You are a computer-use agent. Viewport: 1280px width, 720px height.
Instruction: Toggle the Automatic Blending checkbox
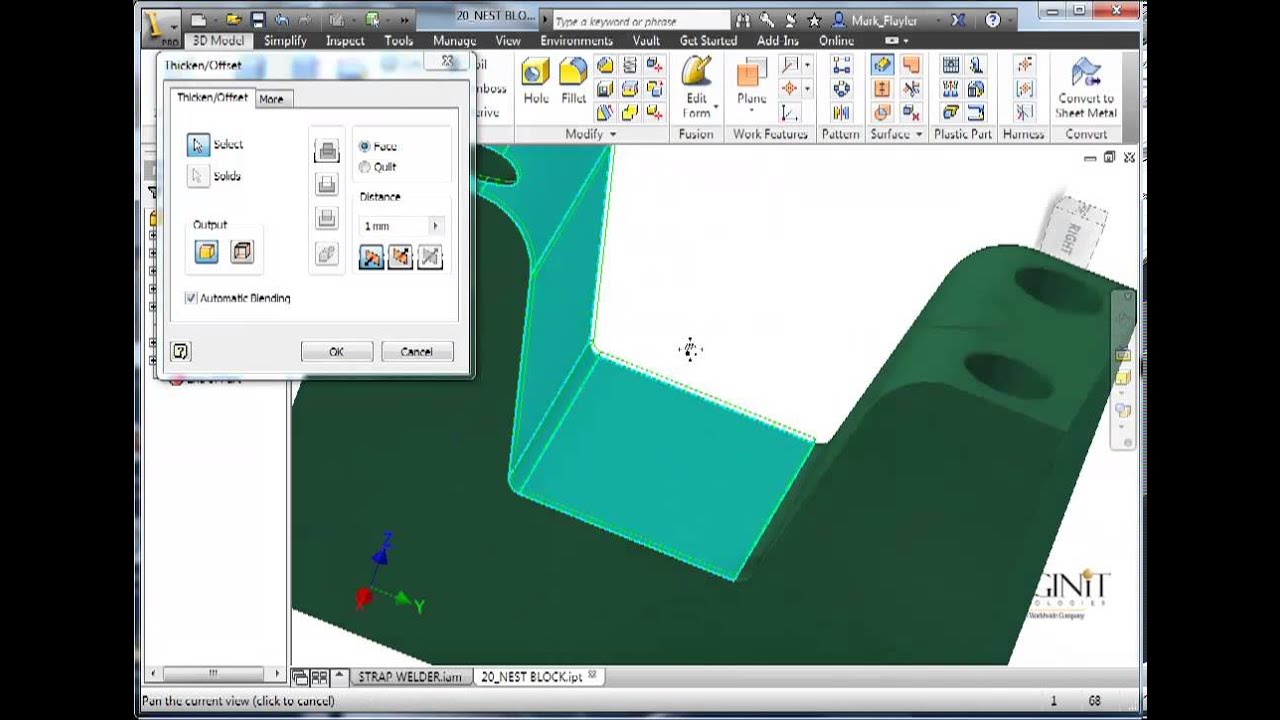pos(191,298)
